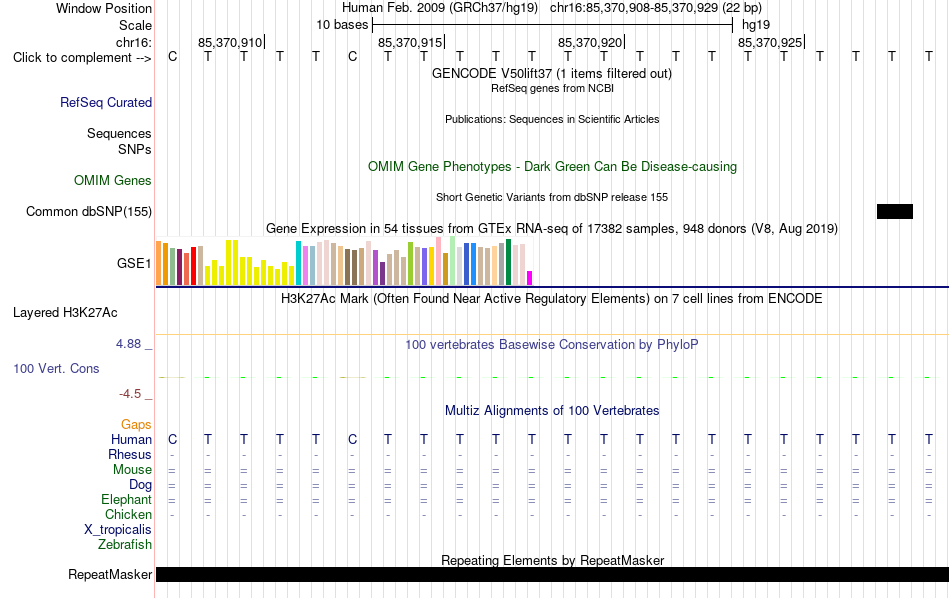Open 'RefSeq genes from NCBI' track title

click(552, 88)
